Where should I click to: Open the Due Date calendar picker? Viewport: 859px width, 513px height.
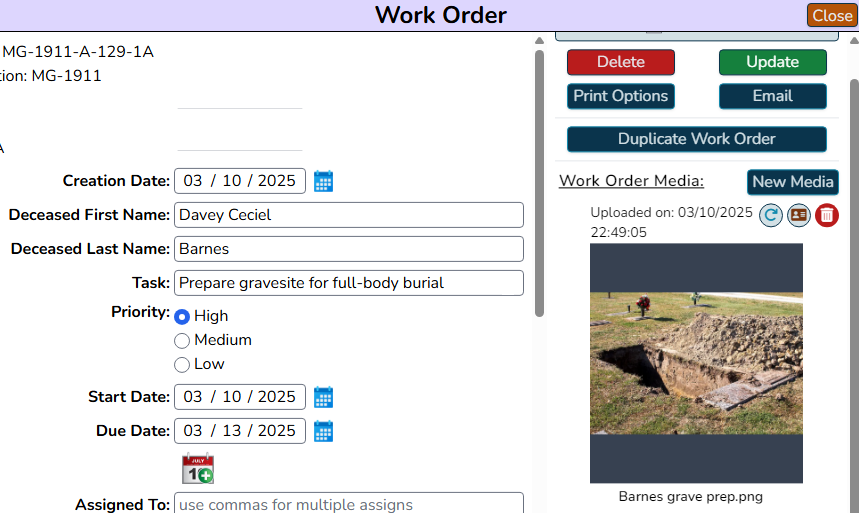coord(323,431)
